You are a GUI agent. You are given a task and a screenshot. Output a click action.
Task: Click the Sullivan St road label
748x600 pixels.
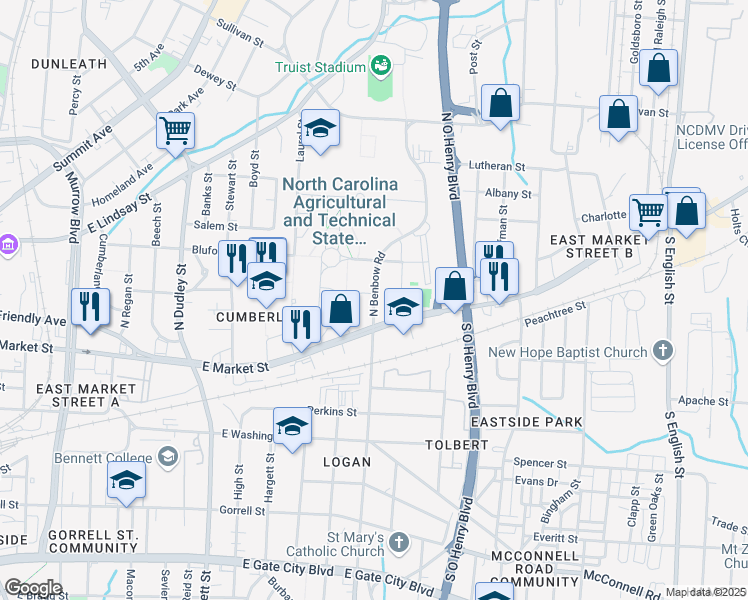[x=240, y=33]
